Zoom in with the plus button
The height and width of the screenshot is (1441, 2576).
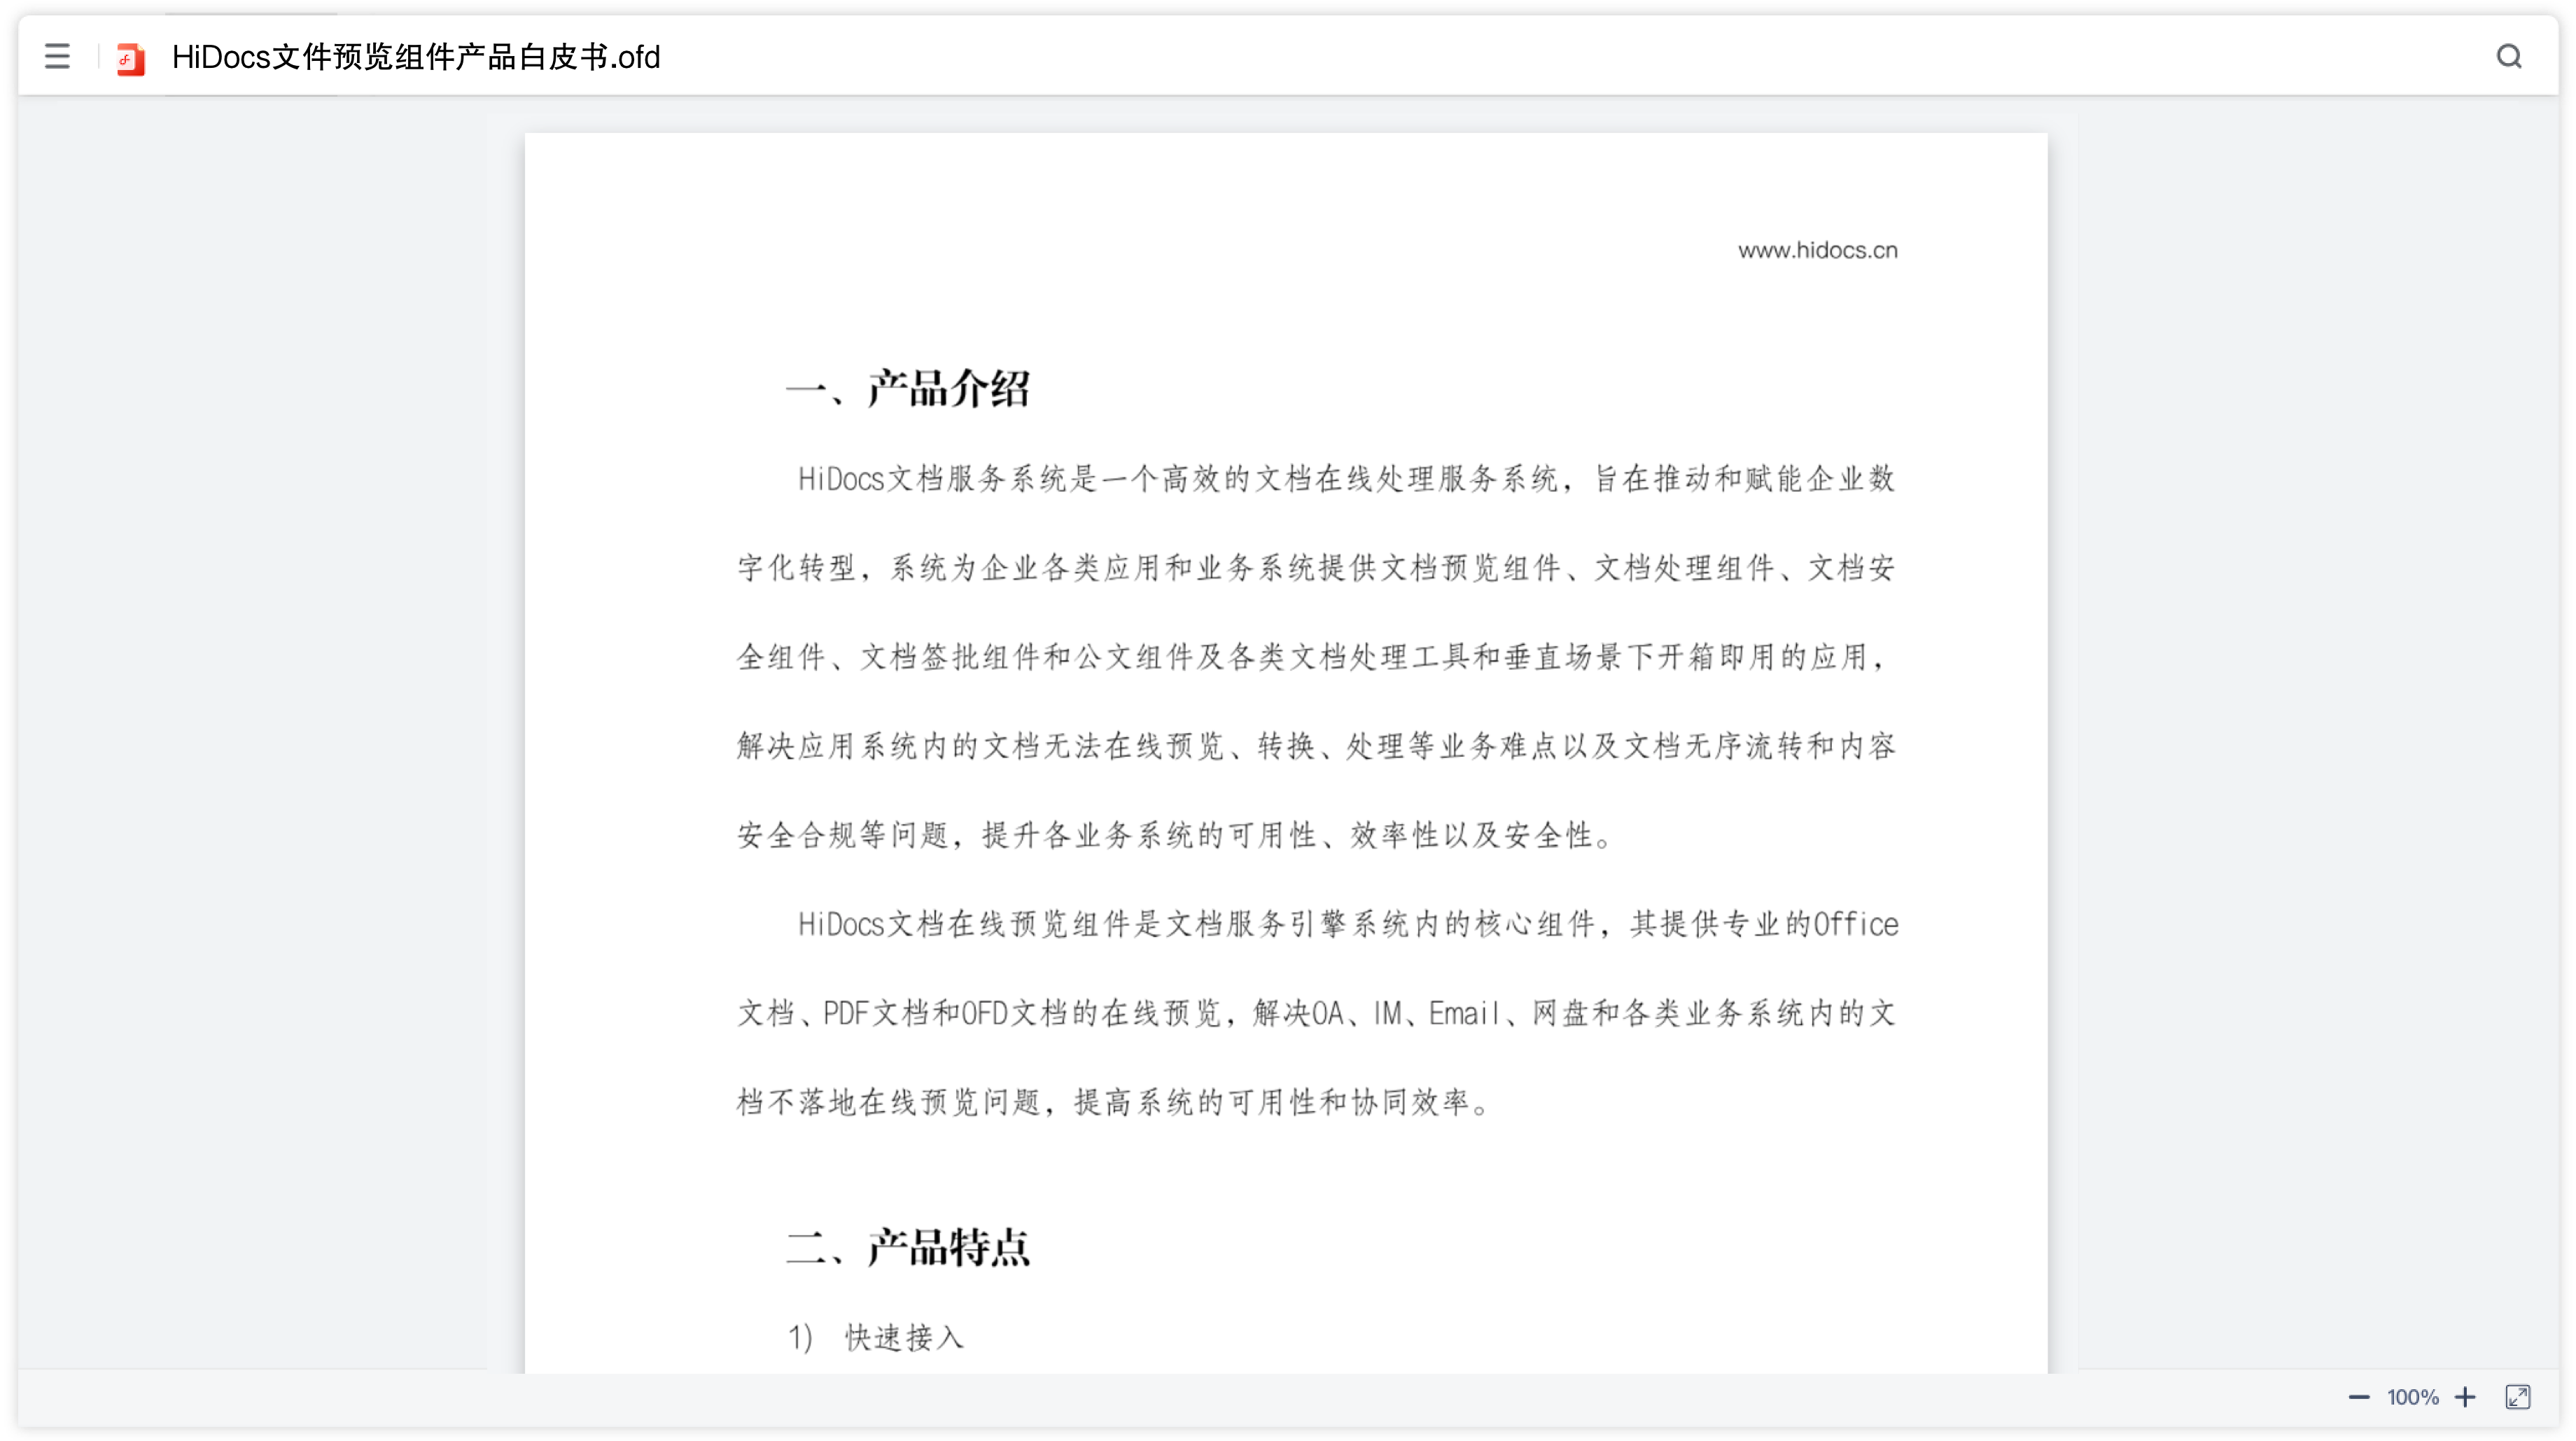click(2465, 1397)
